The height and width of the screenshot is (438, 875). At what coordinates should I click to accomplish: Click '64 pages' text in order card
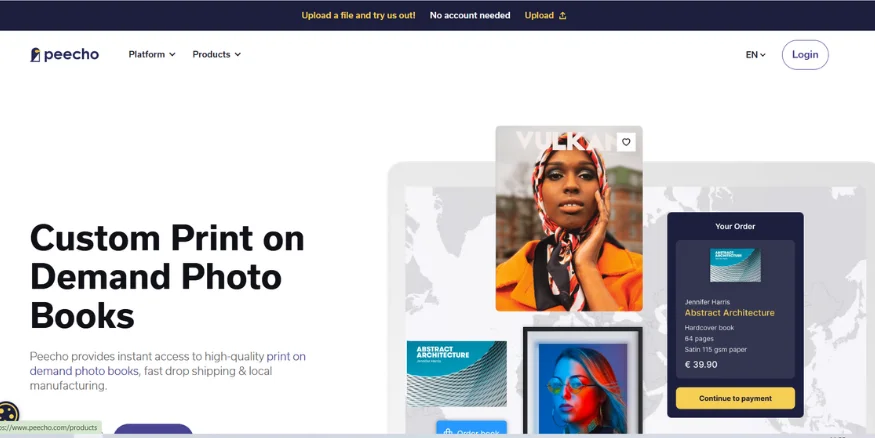(699, 339)
